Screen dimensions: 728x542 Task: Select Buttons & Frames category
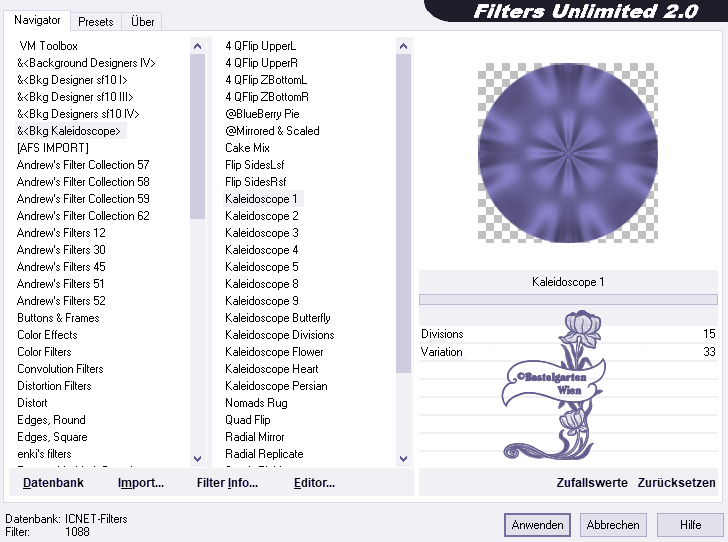(x=58, y=318)
